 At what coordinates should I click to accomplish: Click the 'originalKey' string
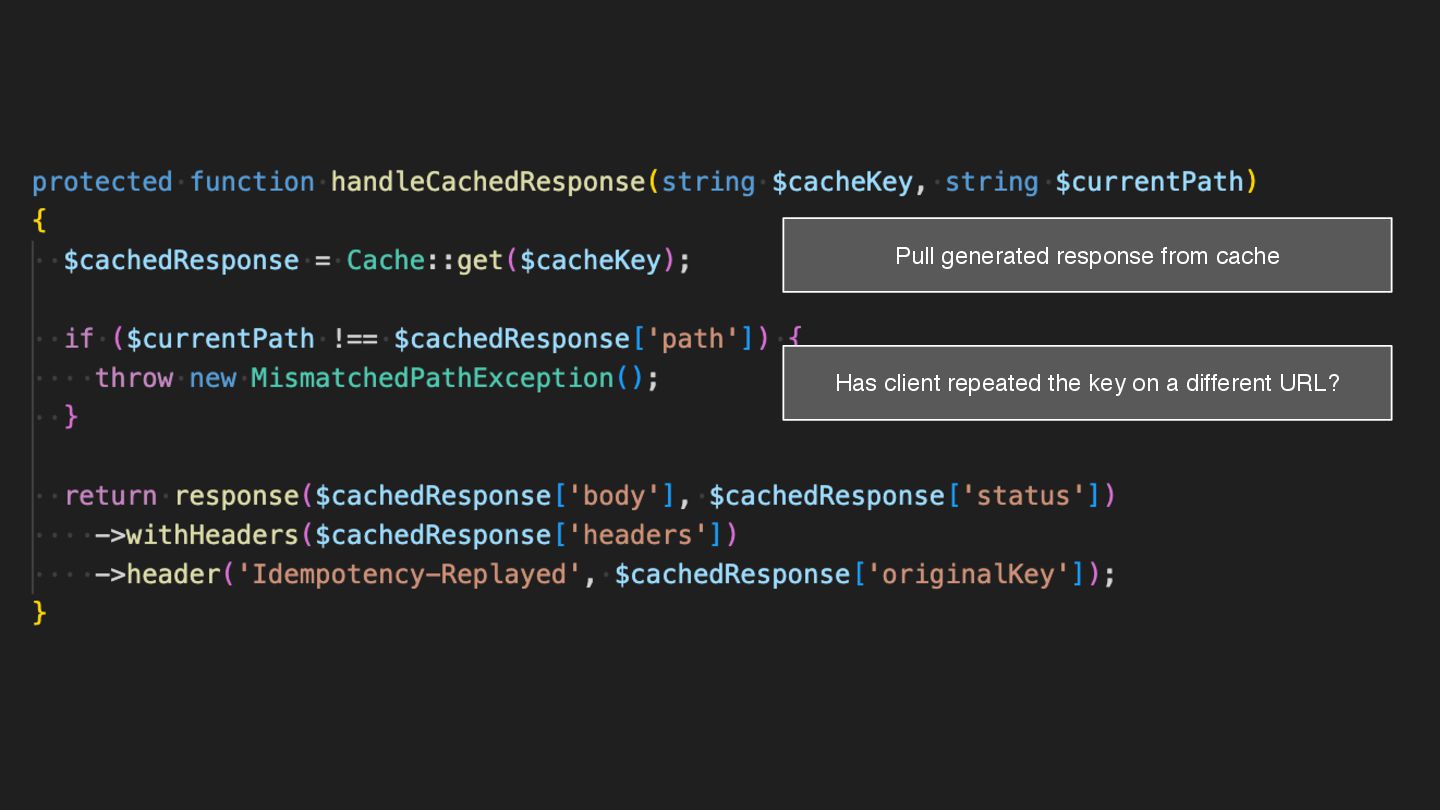pyautogui.click(x=968, y=574)
